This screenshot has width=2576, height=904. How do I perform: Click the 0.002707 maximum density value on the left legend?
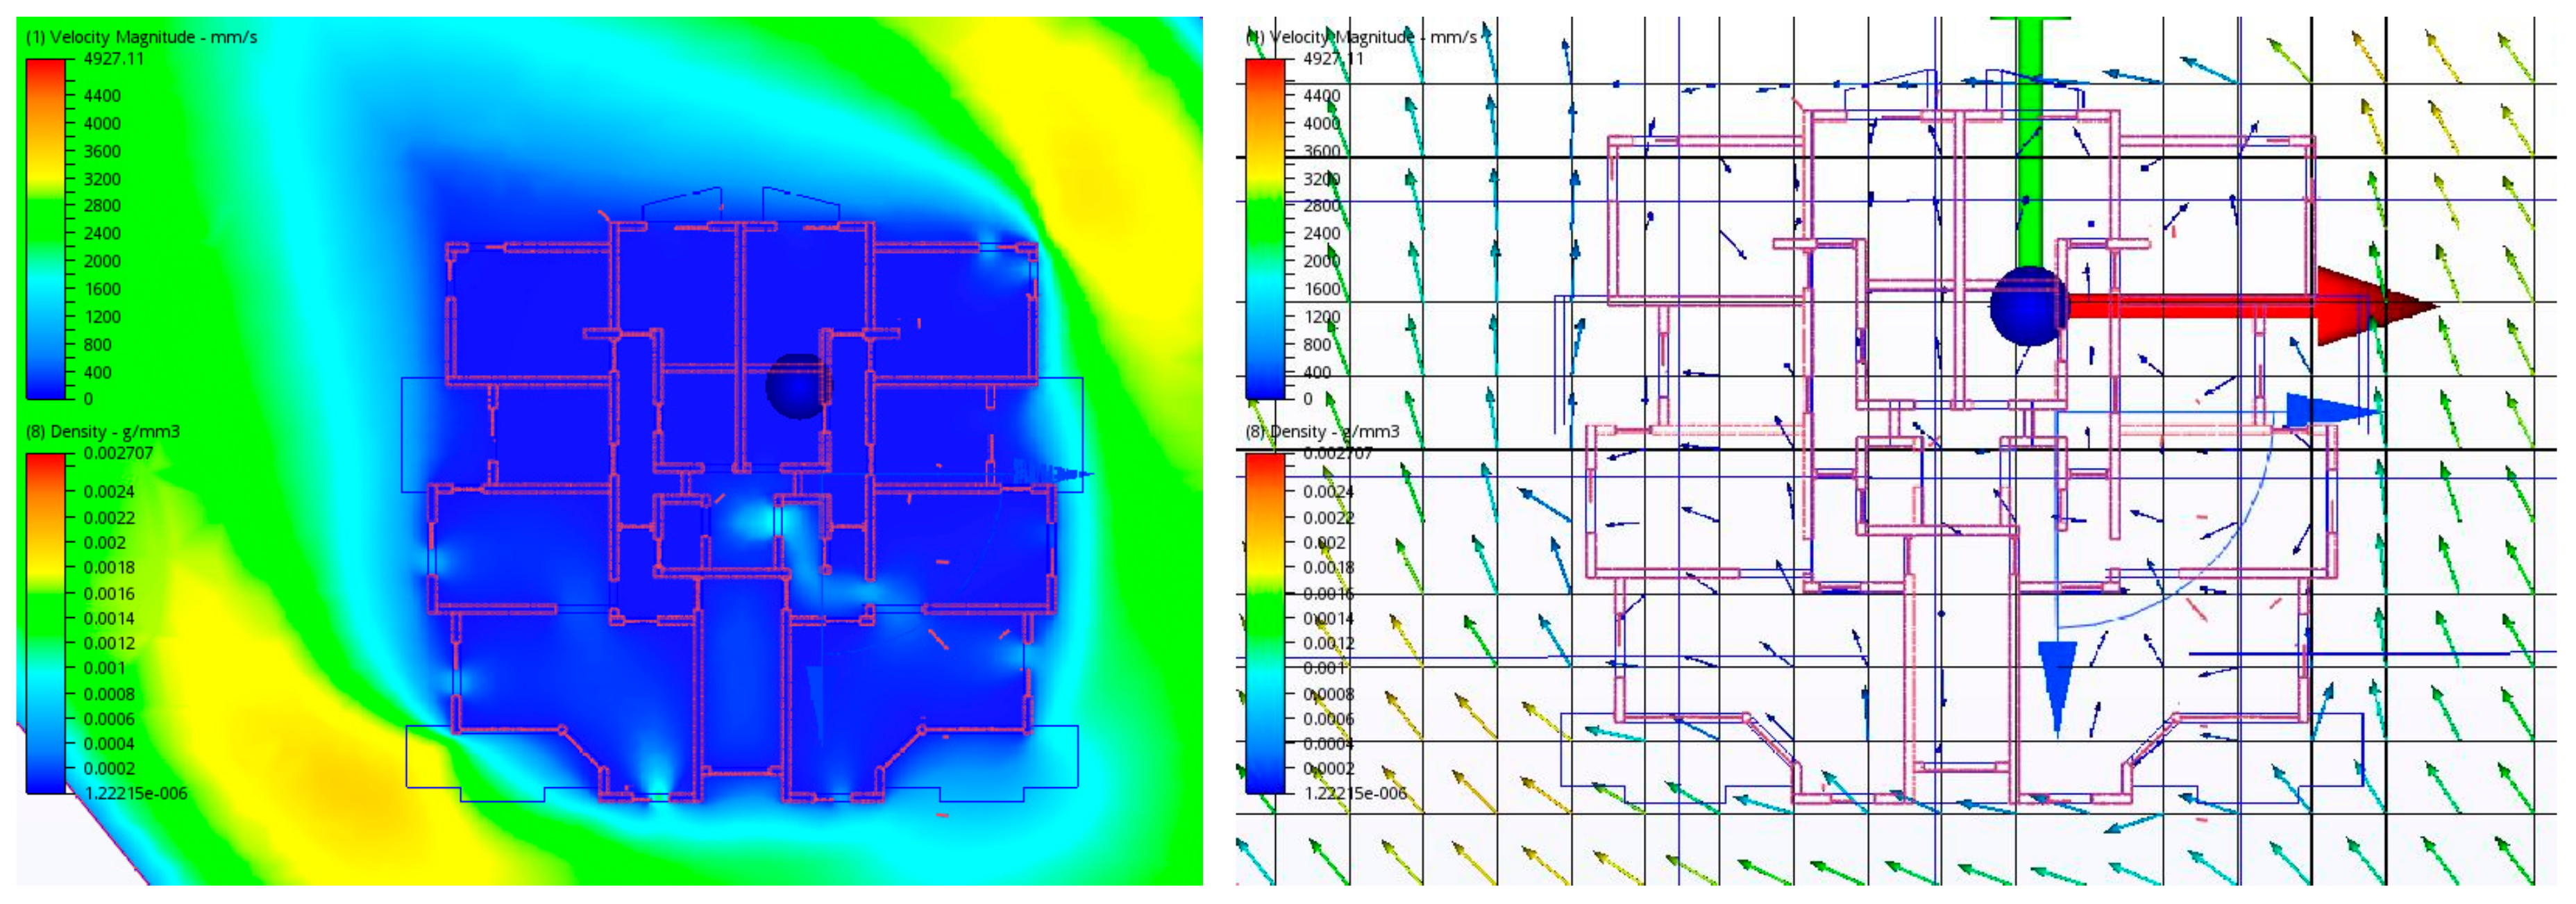[x=118, y=453]
